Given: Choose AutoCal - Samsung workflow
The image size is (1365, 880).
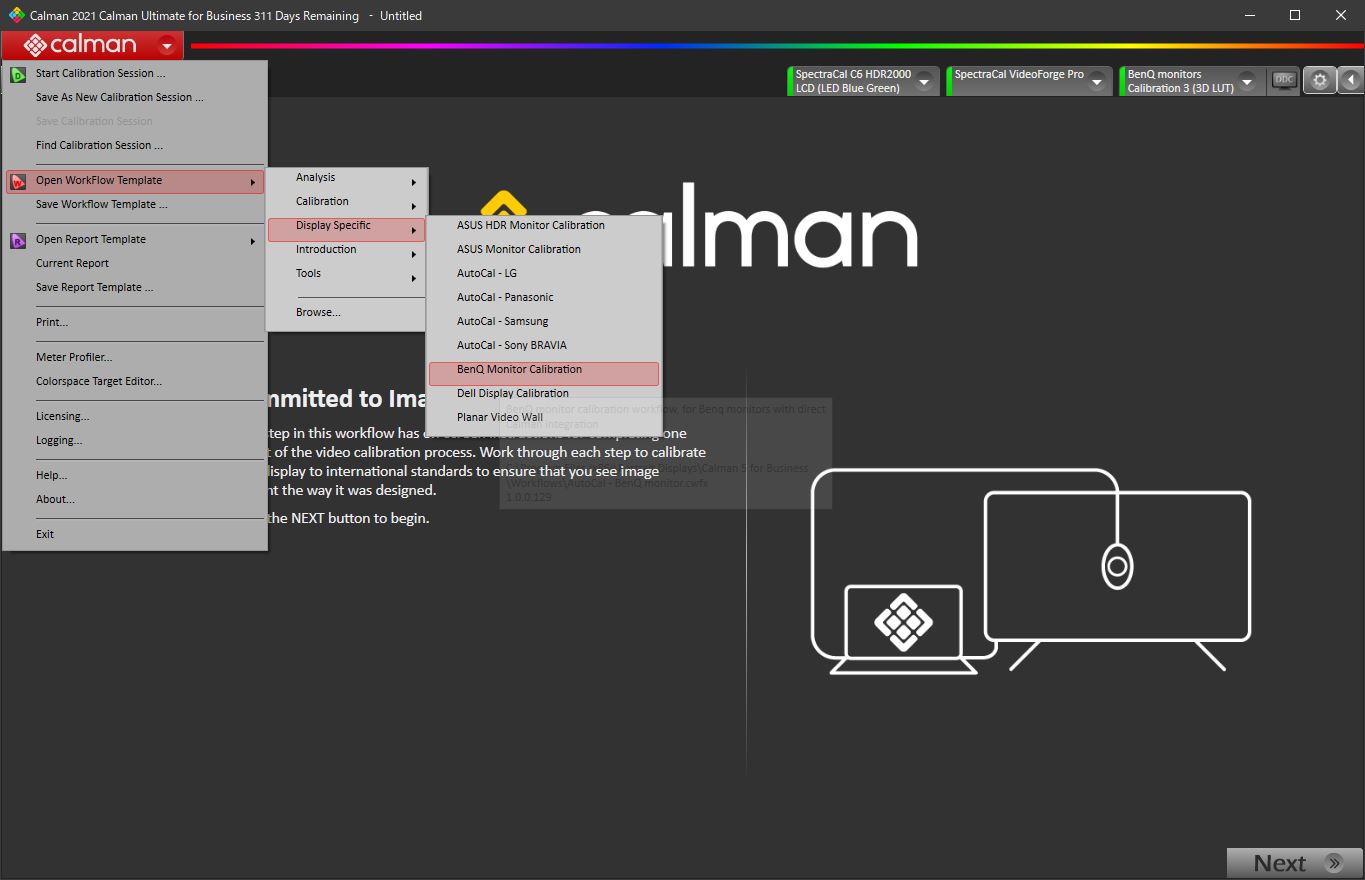Looking at the screenshot, I should point(544,321).
